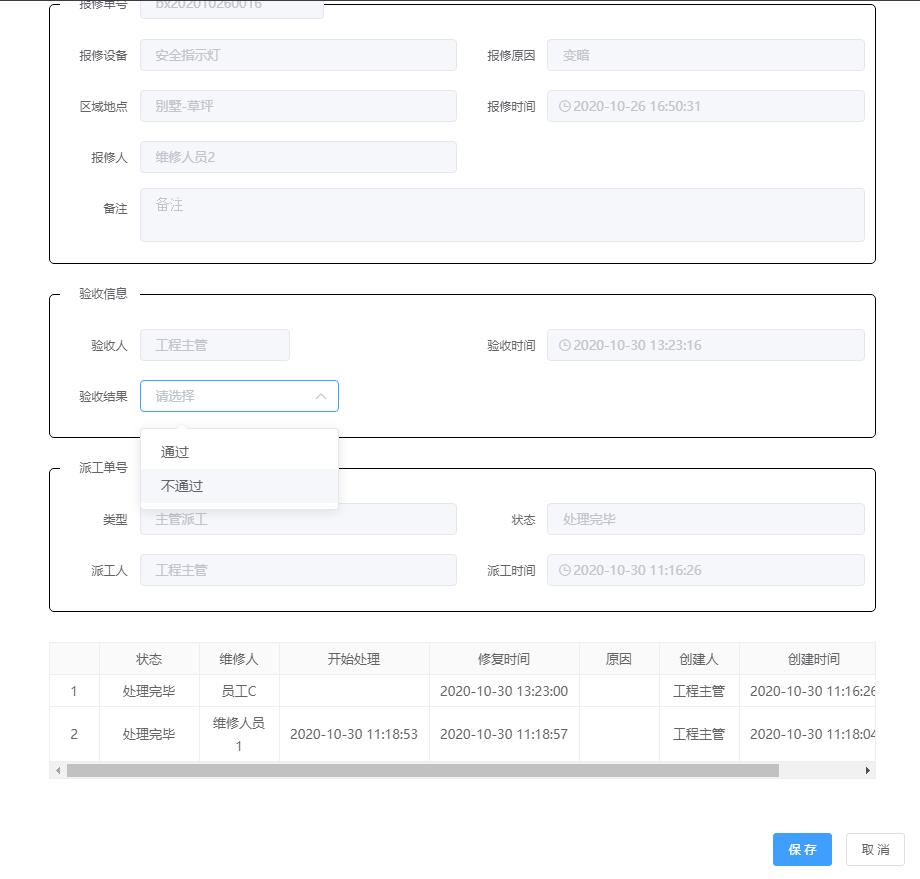
Task: Click 处理完毕 status cell in row 1
Action: [149, 691]
